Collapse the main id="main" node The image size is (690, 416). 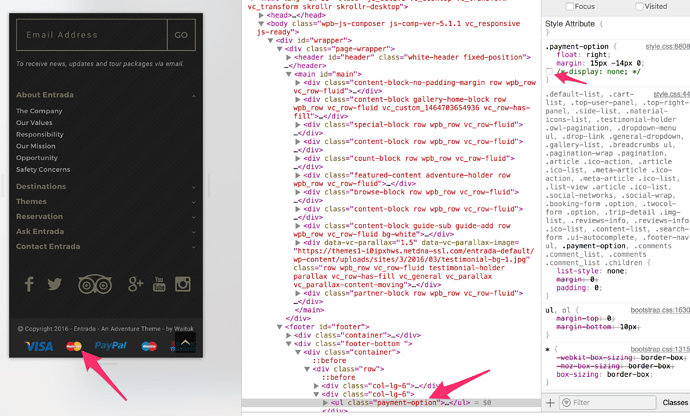(289, 74)
